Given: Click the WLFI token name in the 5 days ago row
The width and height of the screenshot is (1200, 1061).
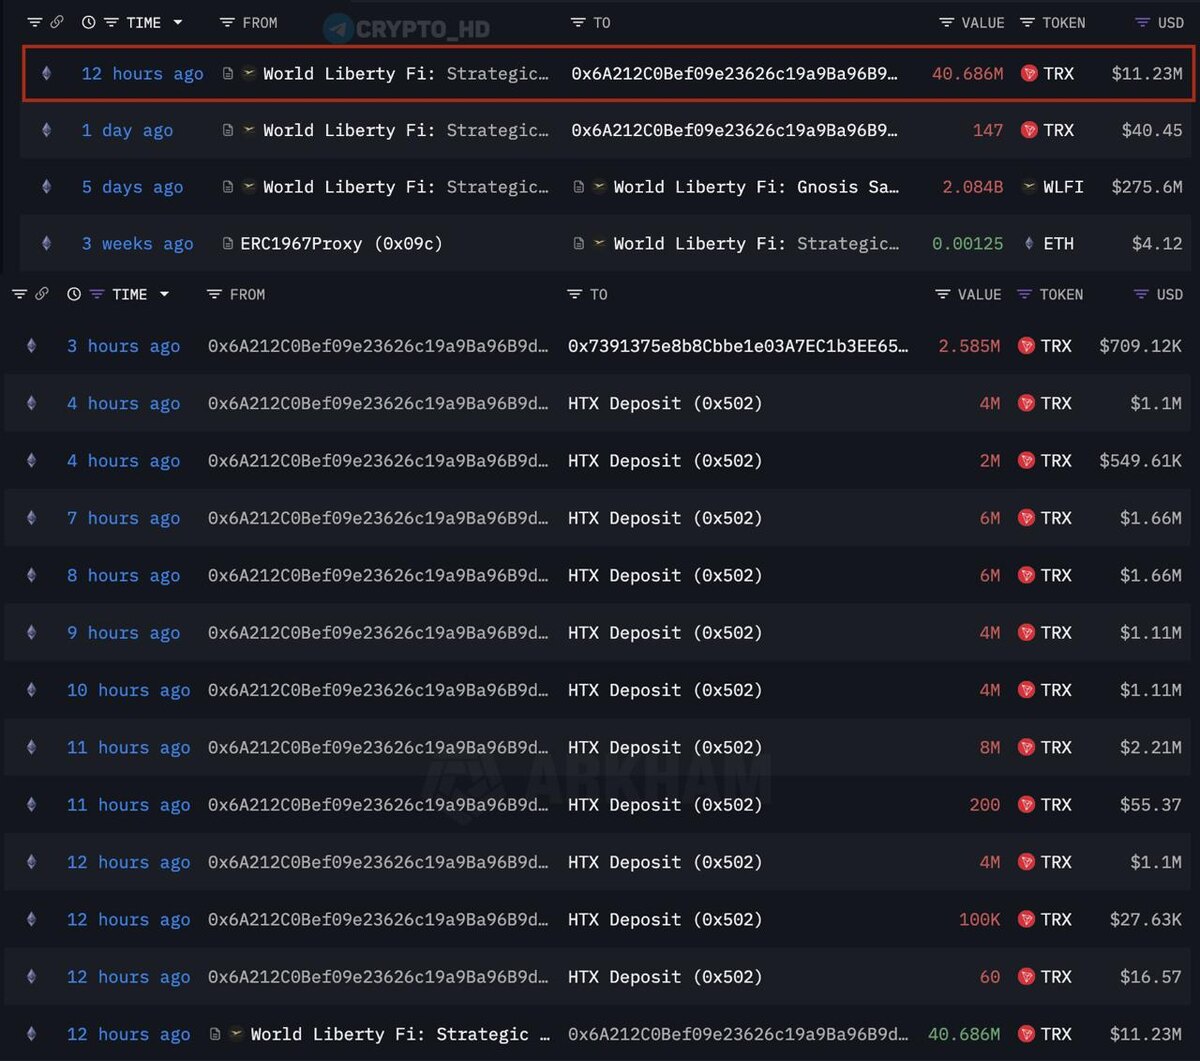Looking at the screenshot, I should [1063, 187].
